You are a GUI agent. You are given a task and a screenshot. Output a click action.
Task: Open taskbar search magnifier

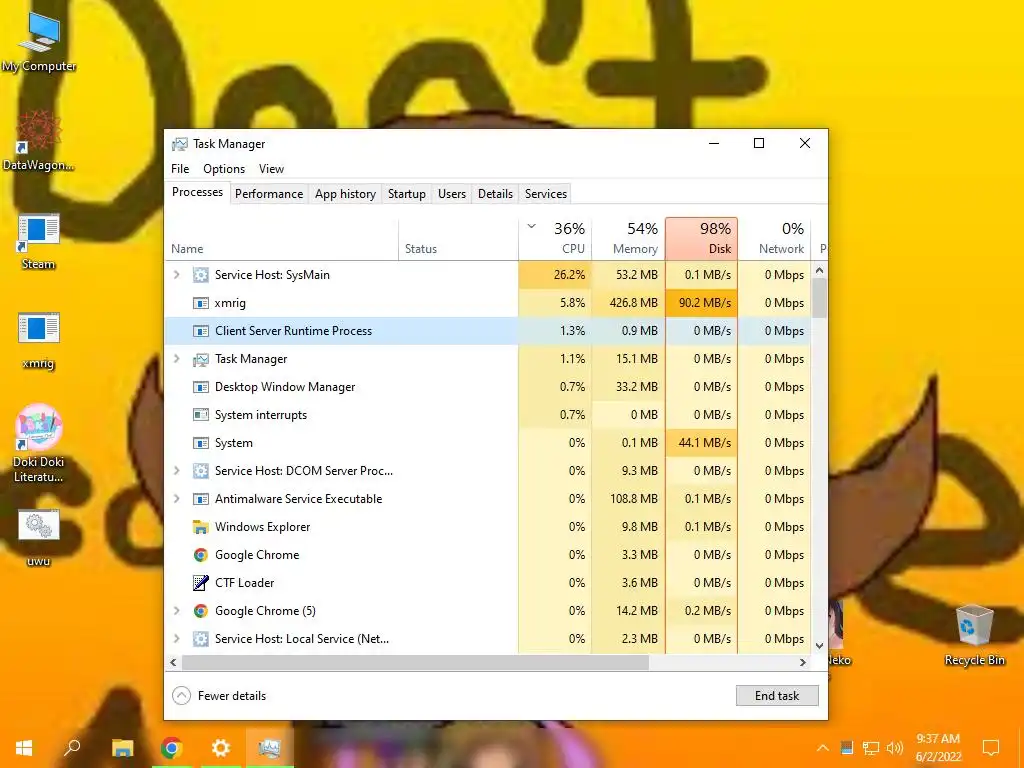click(72, 748)
